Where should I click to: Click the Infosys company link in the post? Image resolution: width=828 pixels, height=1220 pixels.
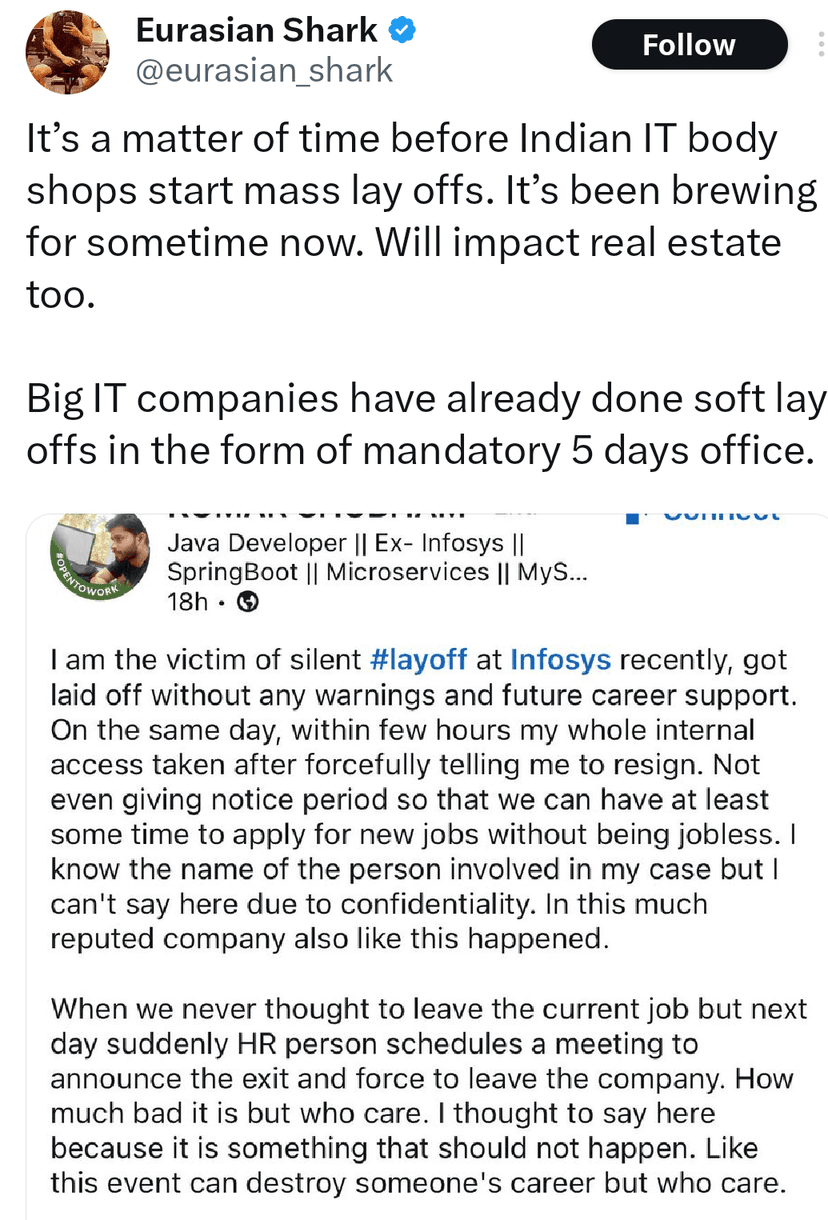click(562, 660)
